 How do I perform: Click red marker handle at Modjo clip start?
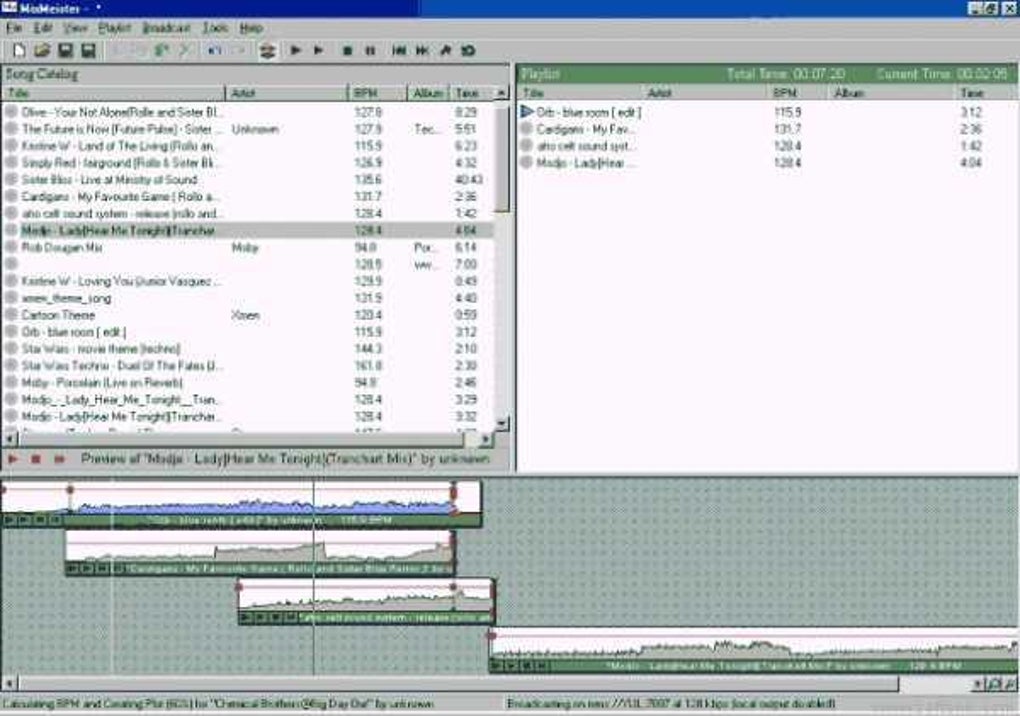[x=492, y=635]
